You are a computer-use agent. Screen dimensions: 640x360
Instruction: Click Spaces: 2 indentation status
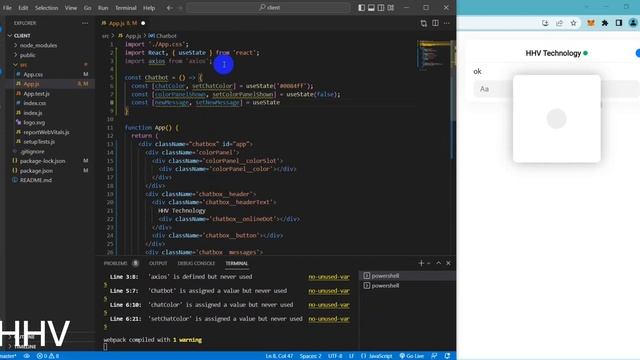(x=310, y=356)
